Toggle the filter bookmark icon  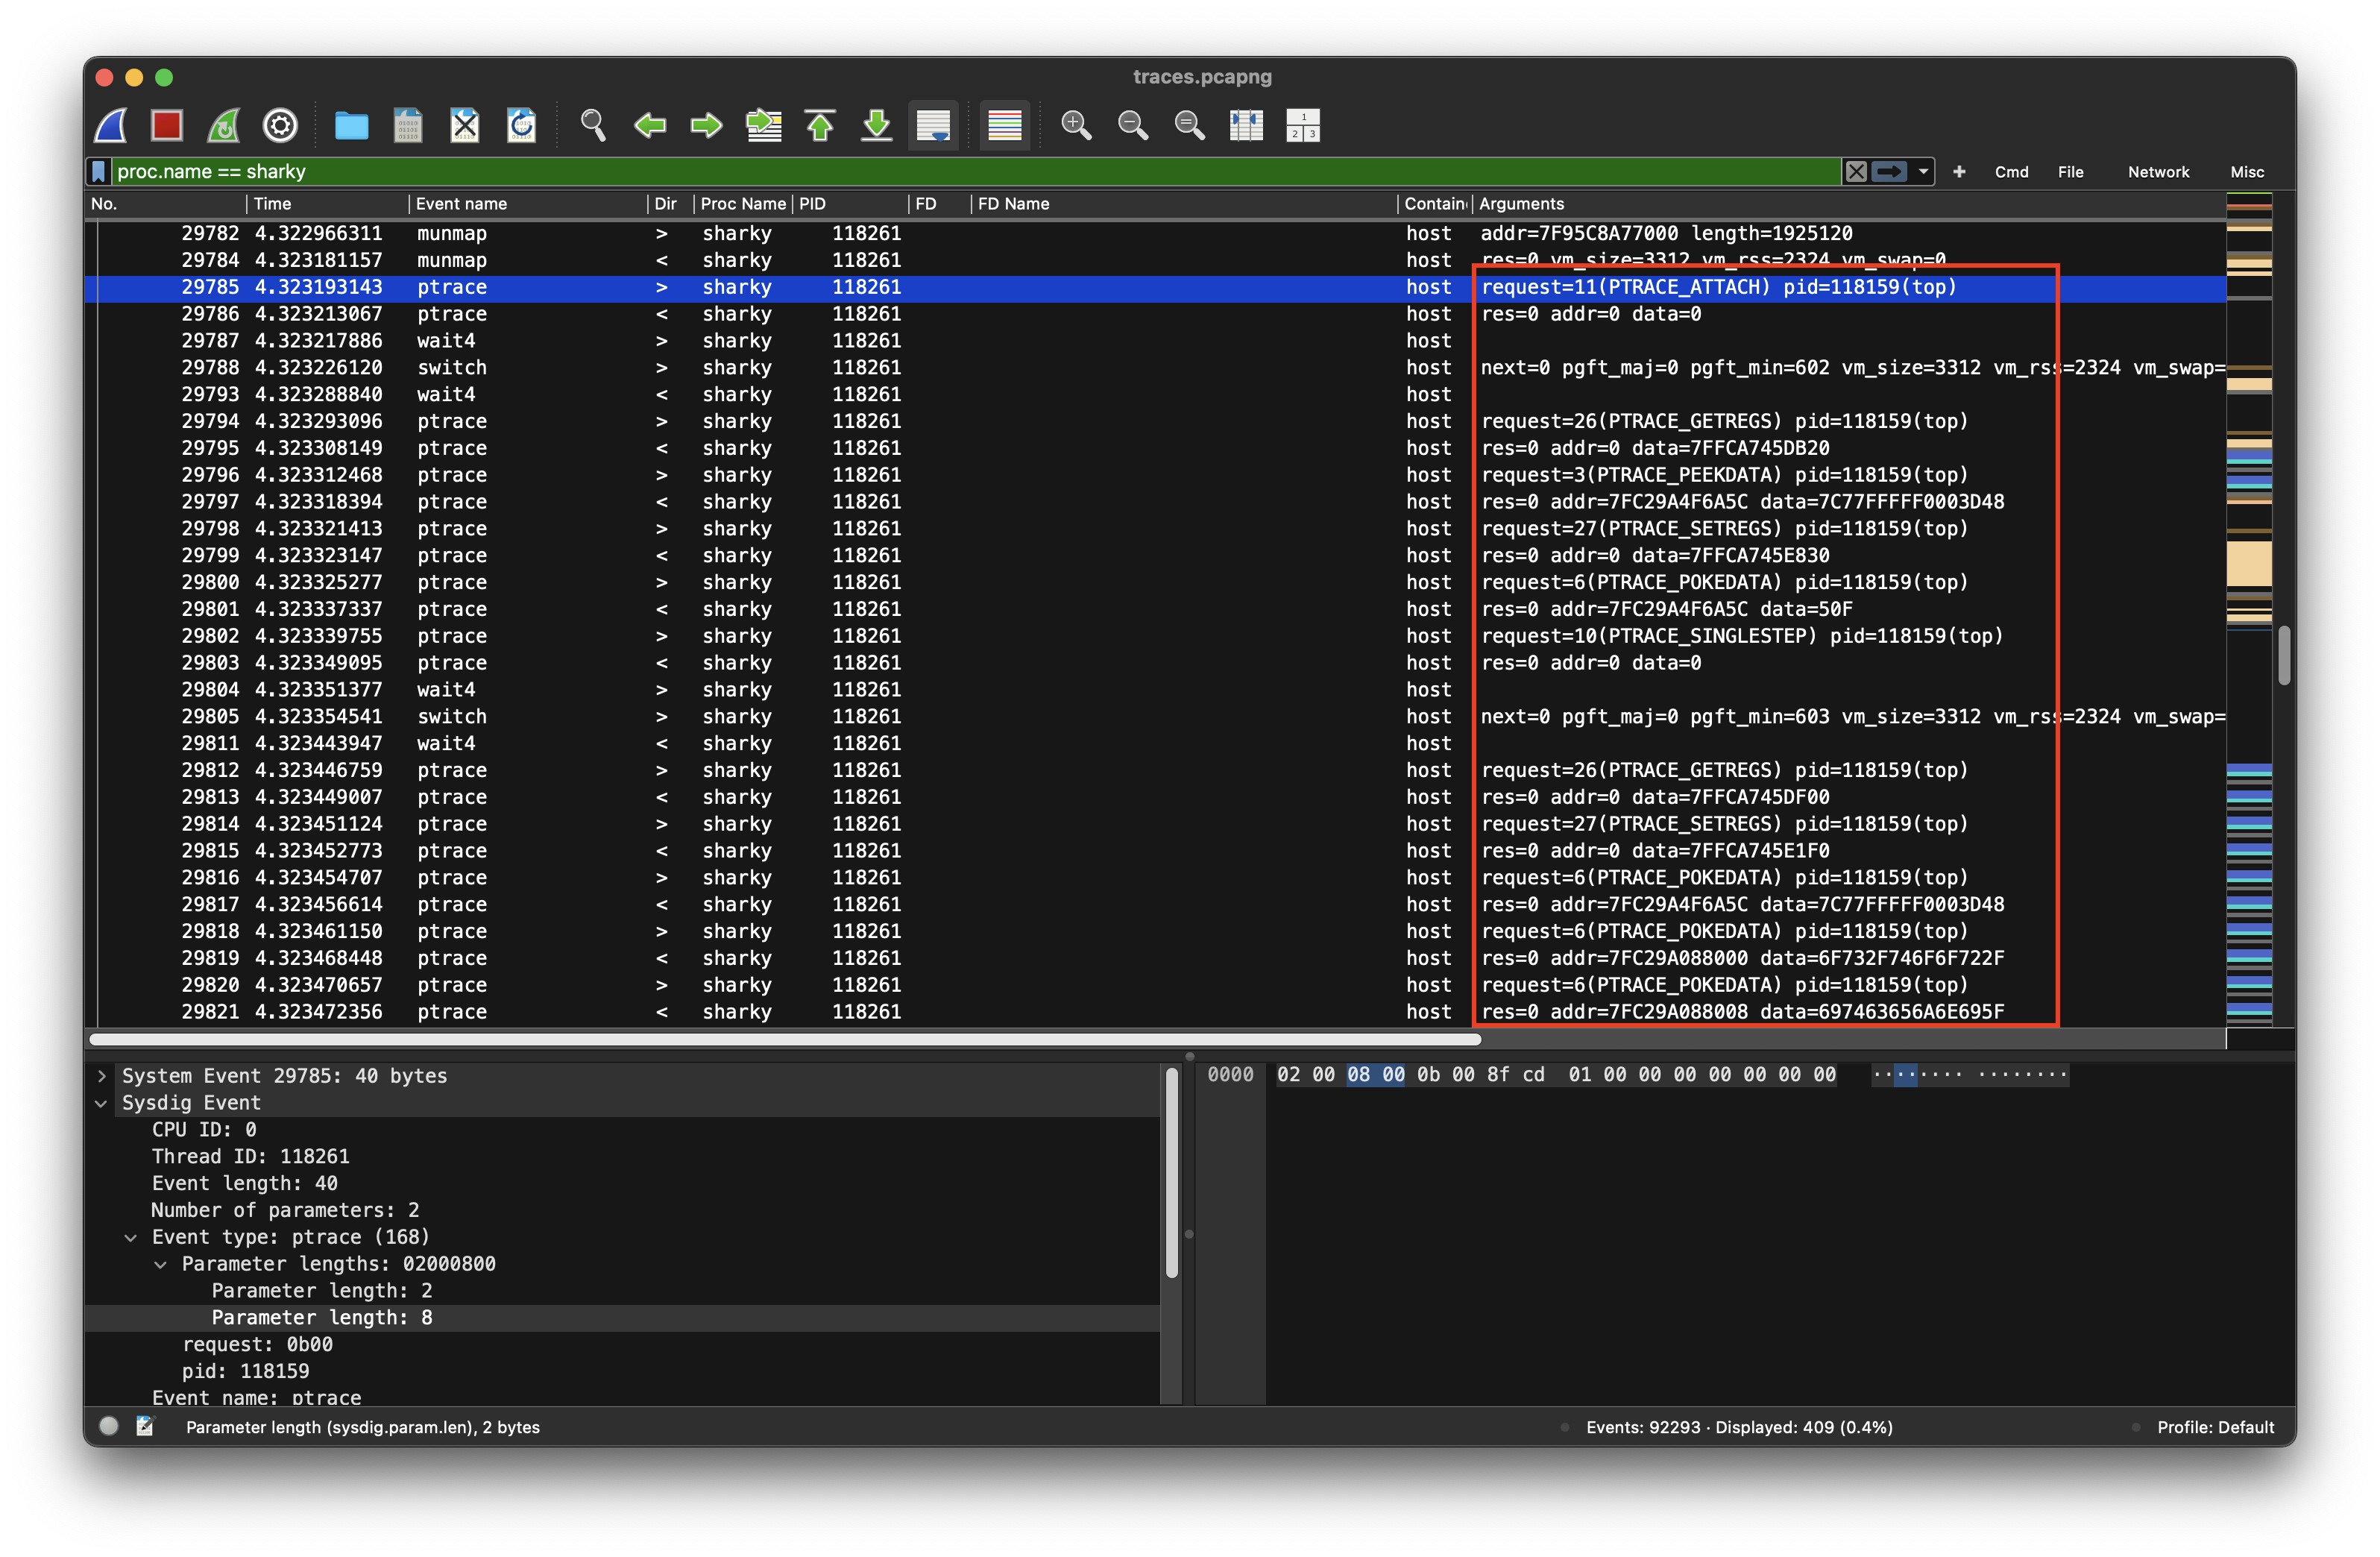pos(99,172)
